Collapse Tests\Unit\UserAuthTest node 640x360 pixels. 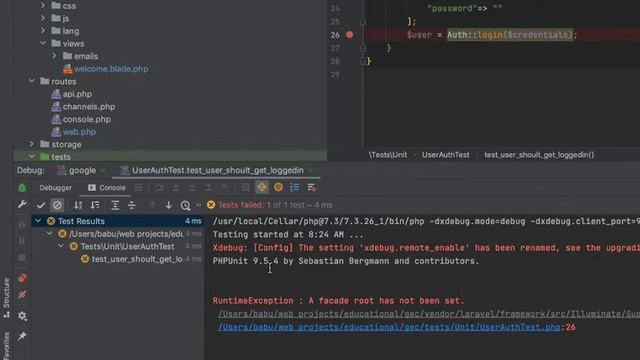[x=61, y=246]
